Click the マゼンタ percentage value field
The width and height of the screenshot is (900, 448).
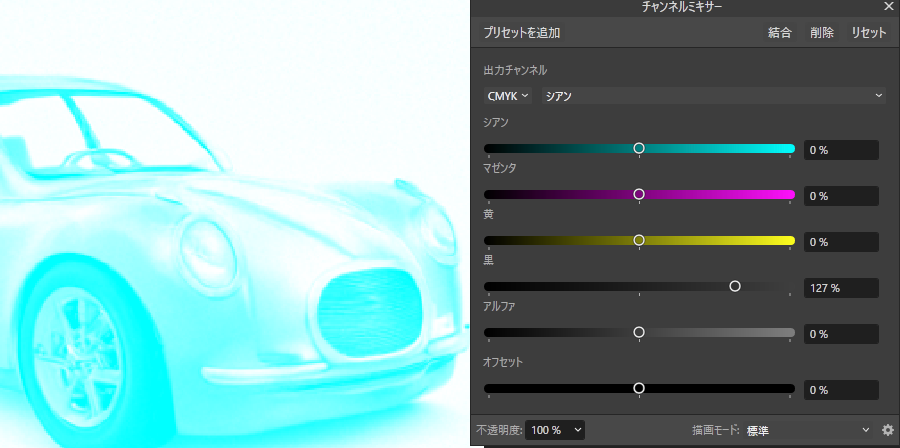tap(841, 196)
